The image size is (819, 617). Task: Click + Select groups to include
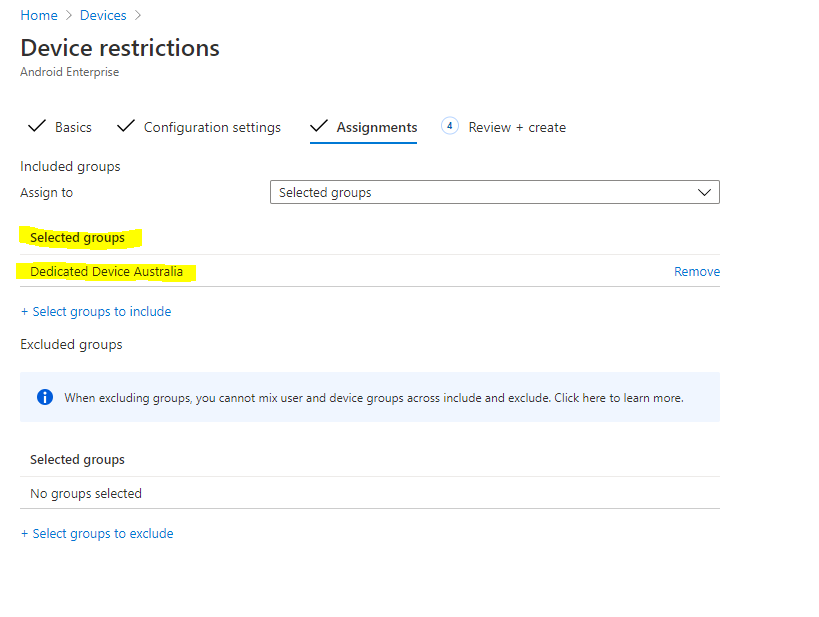point(96,312)
